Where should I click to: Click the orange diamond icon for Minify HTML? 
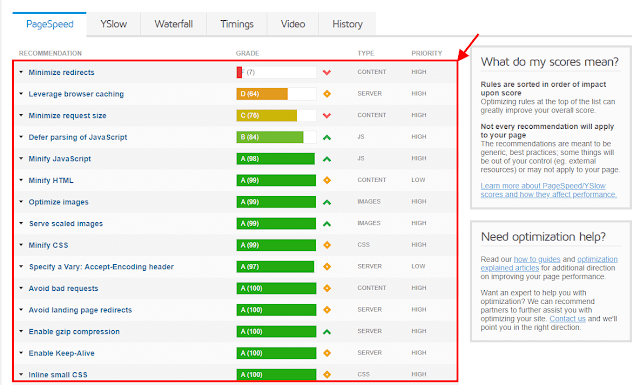point(327,180)
